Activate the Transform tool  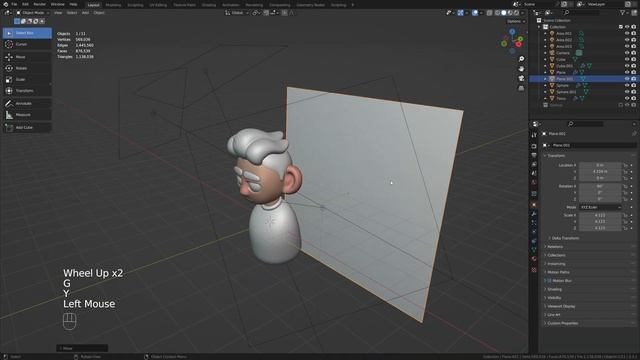pyautogui.click(x=27, y=91)
